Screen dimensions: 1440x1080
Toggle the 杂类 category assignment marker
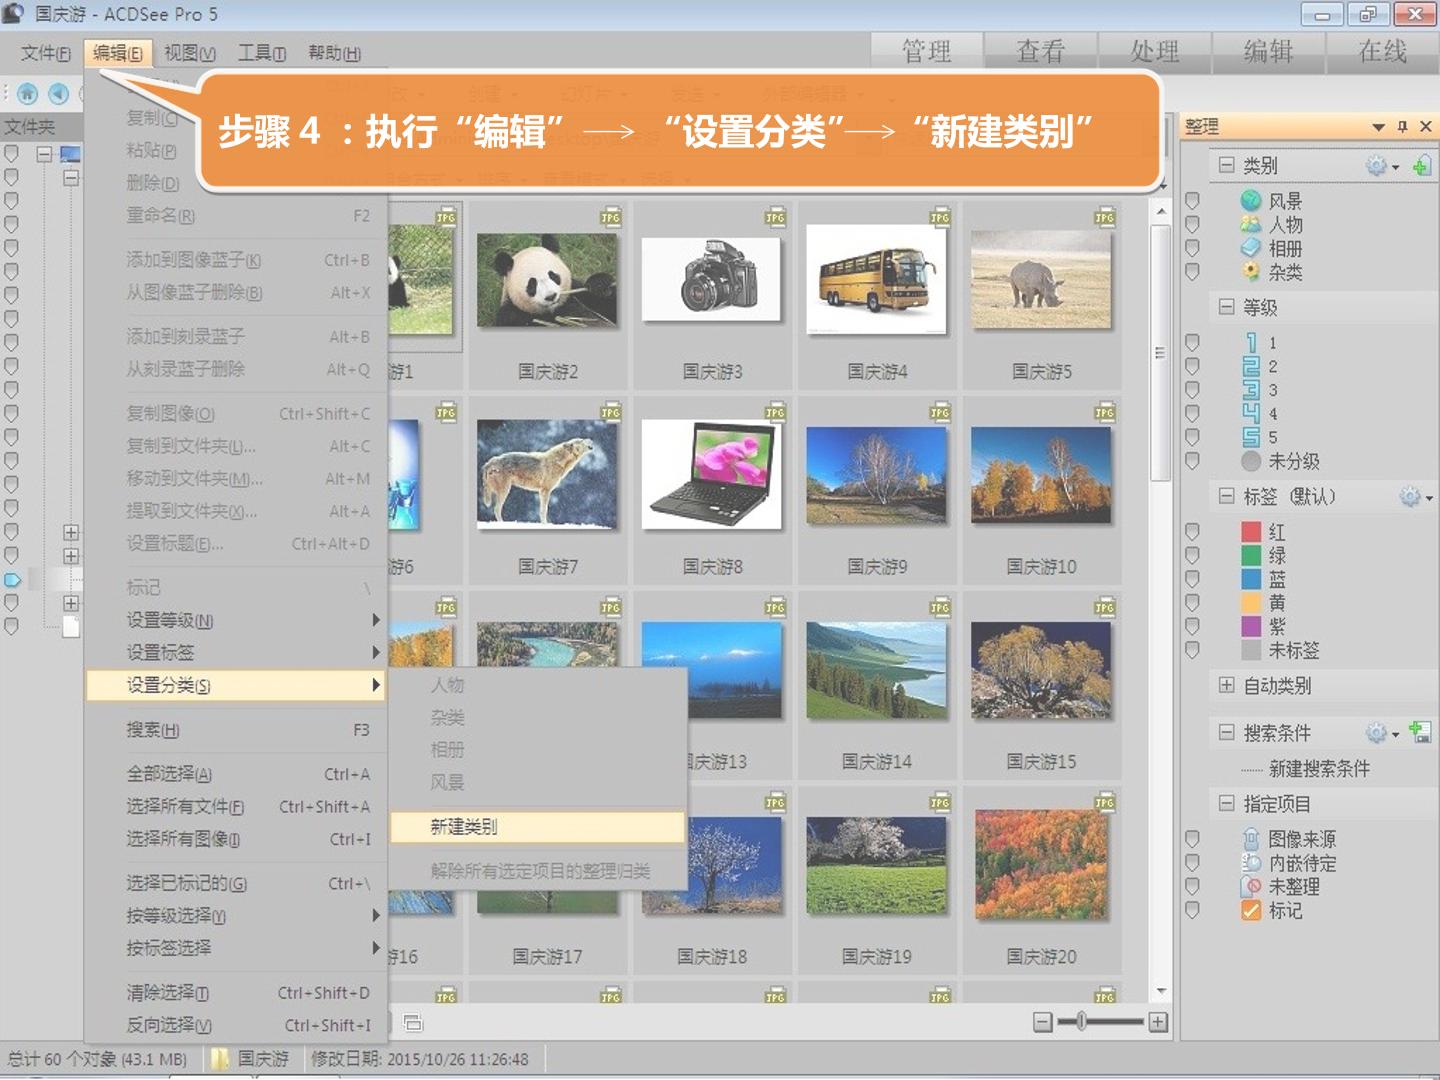[1192, 272]
